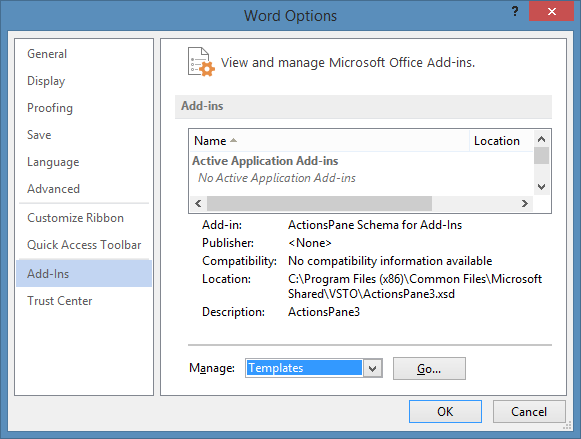Click the add-ins list scroll down arrow
Viewport: 581px width, 439px height.
541,187
